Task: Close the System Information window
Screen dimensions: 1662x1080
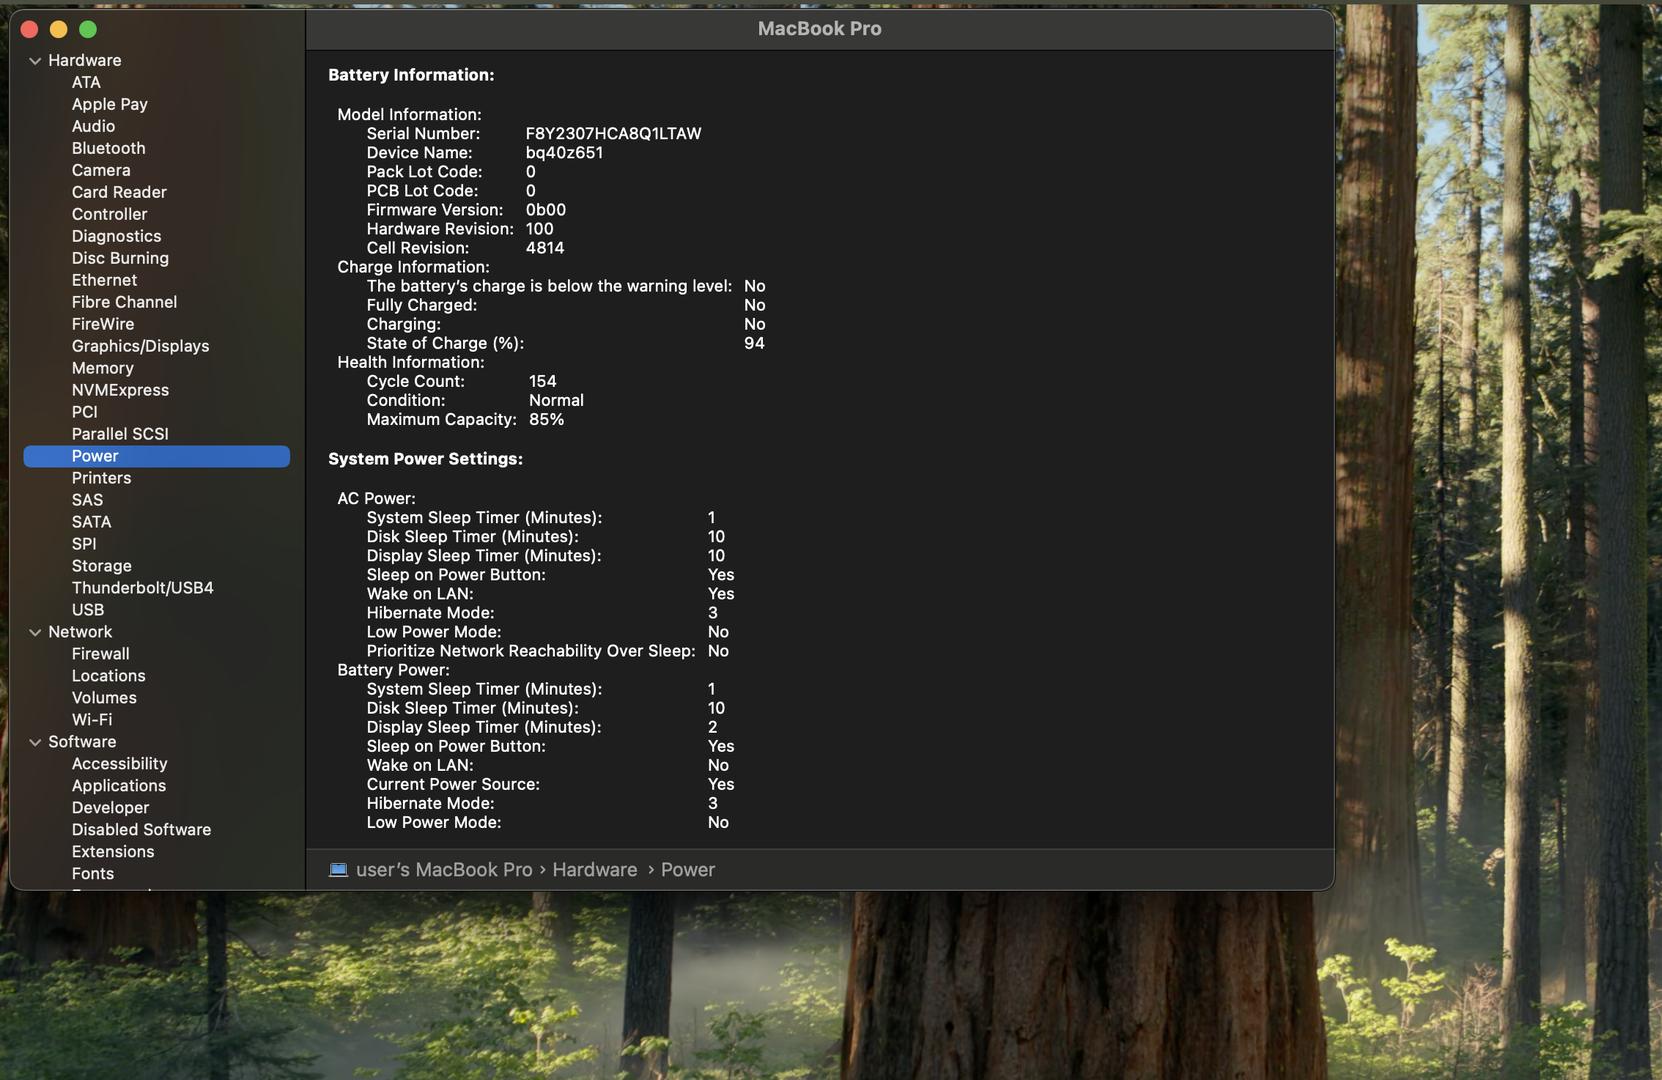Action: pyautogui.click(x=29, y=29)
